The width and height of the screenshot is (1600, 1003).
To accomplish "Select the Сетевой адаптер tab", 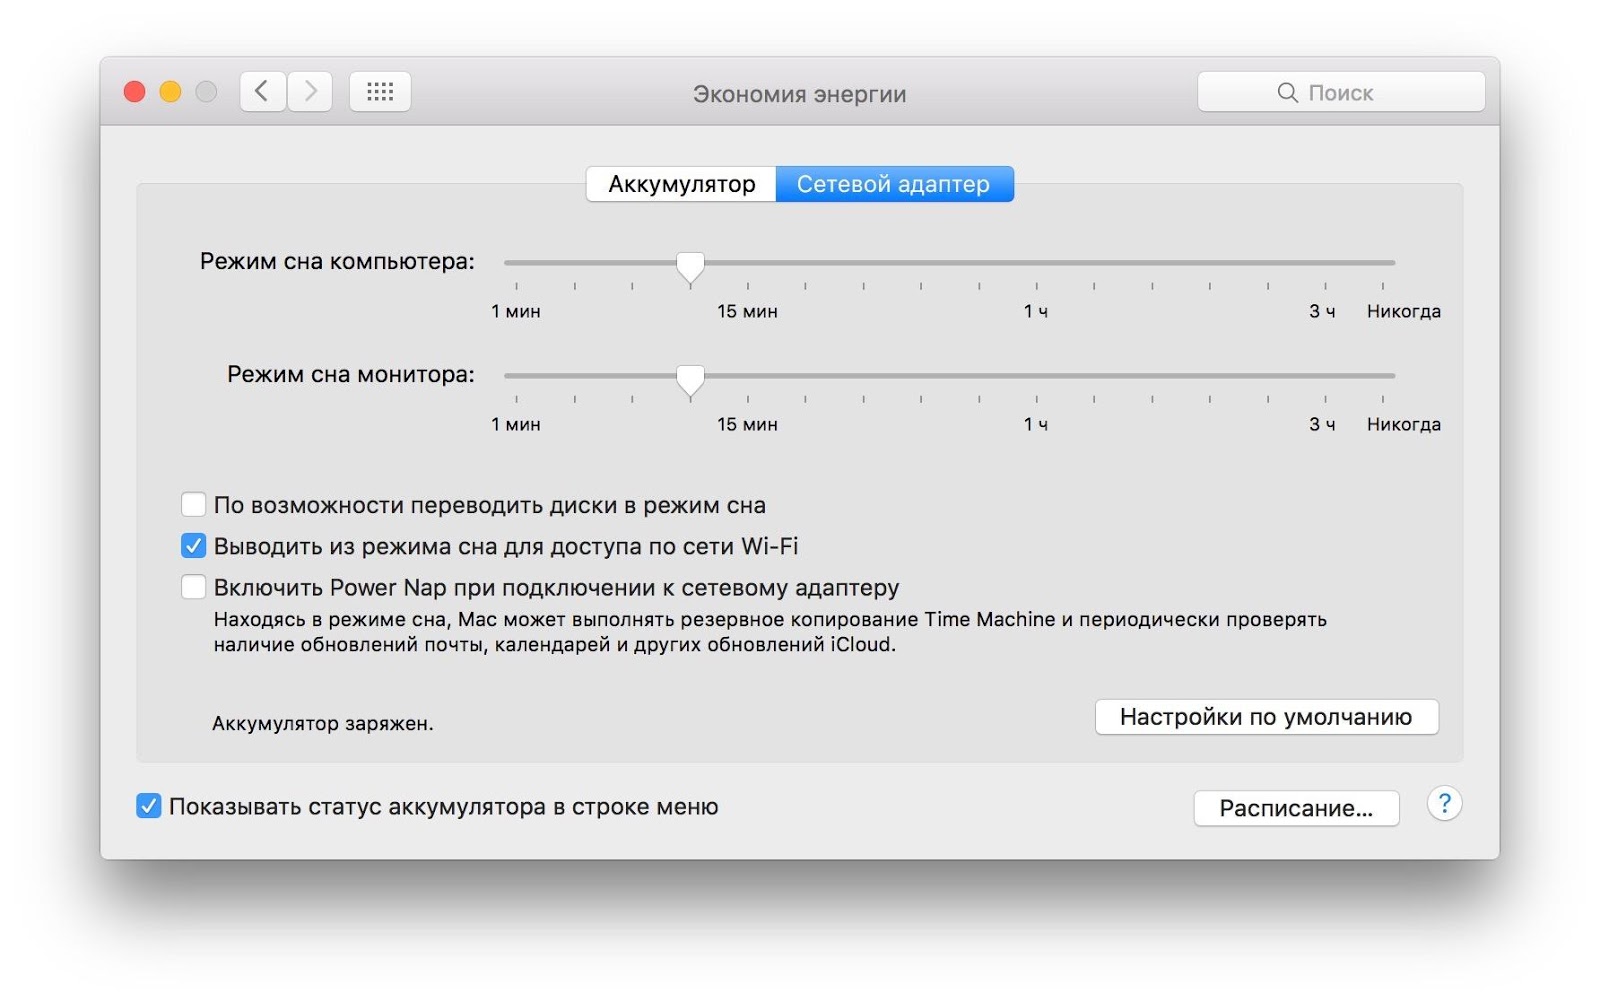I will click(894, 184).
